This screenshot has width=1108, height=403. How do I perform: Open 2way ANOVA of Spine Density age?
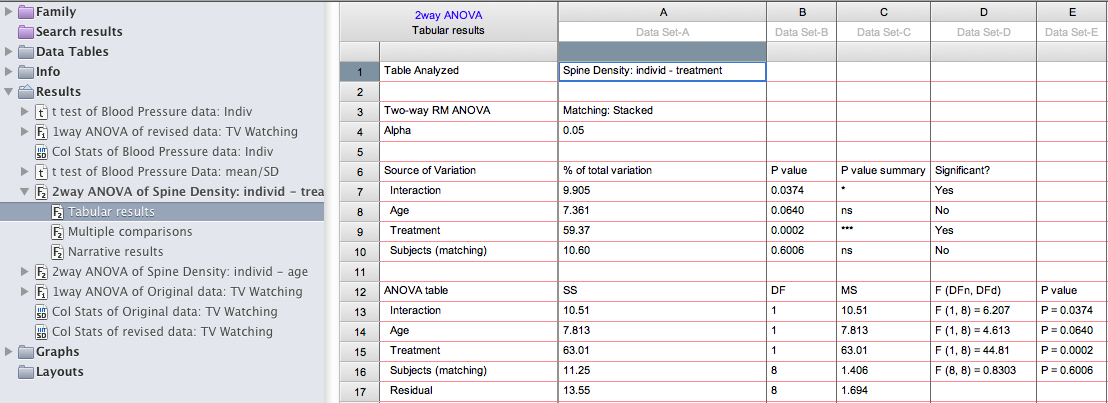point(180,272)
